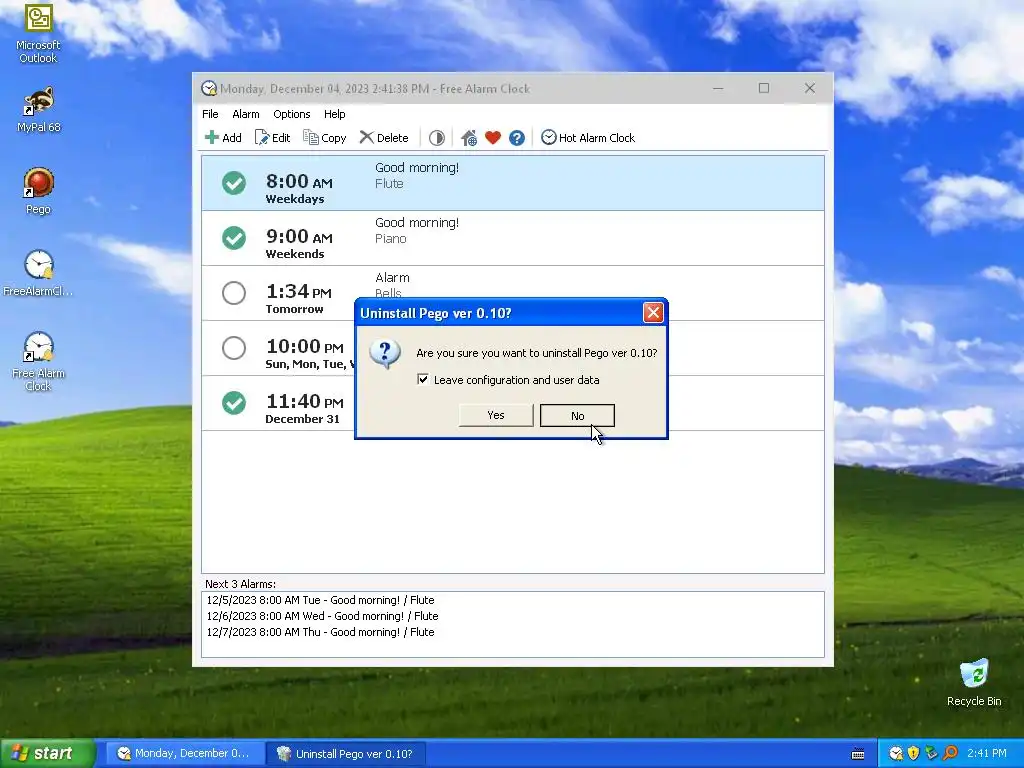Click the 12/7/2023 8:00 AM Thu next alarm line
1024x768 pixels.
(320, 632)
